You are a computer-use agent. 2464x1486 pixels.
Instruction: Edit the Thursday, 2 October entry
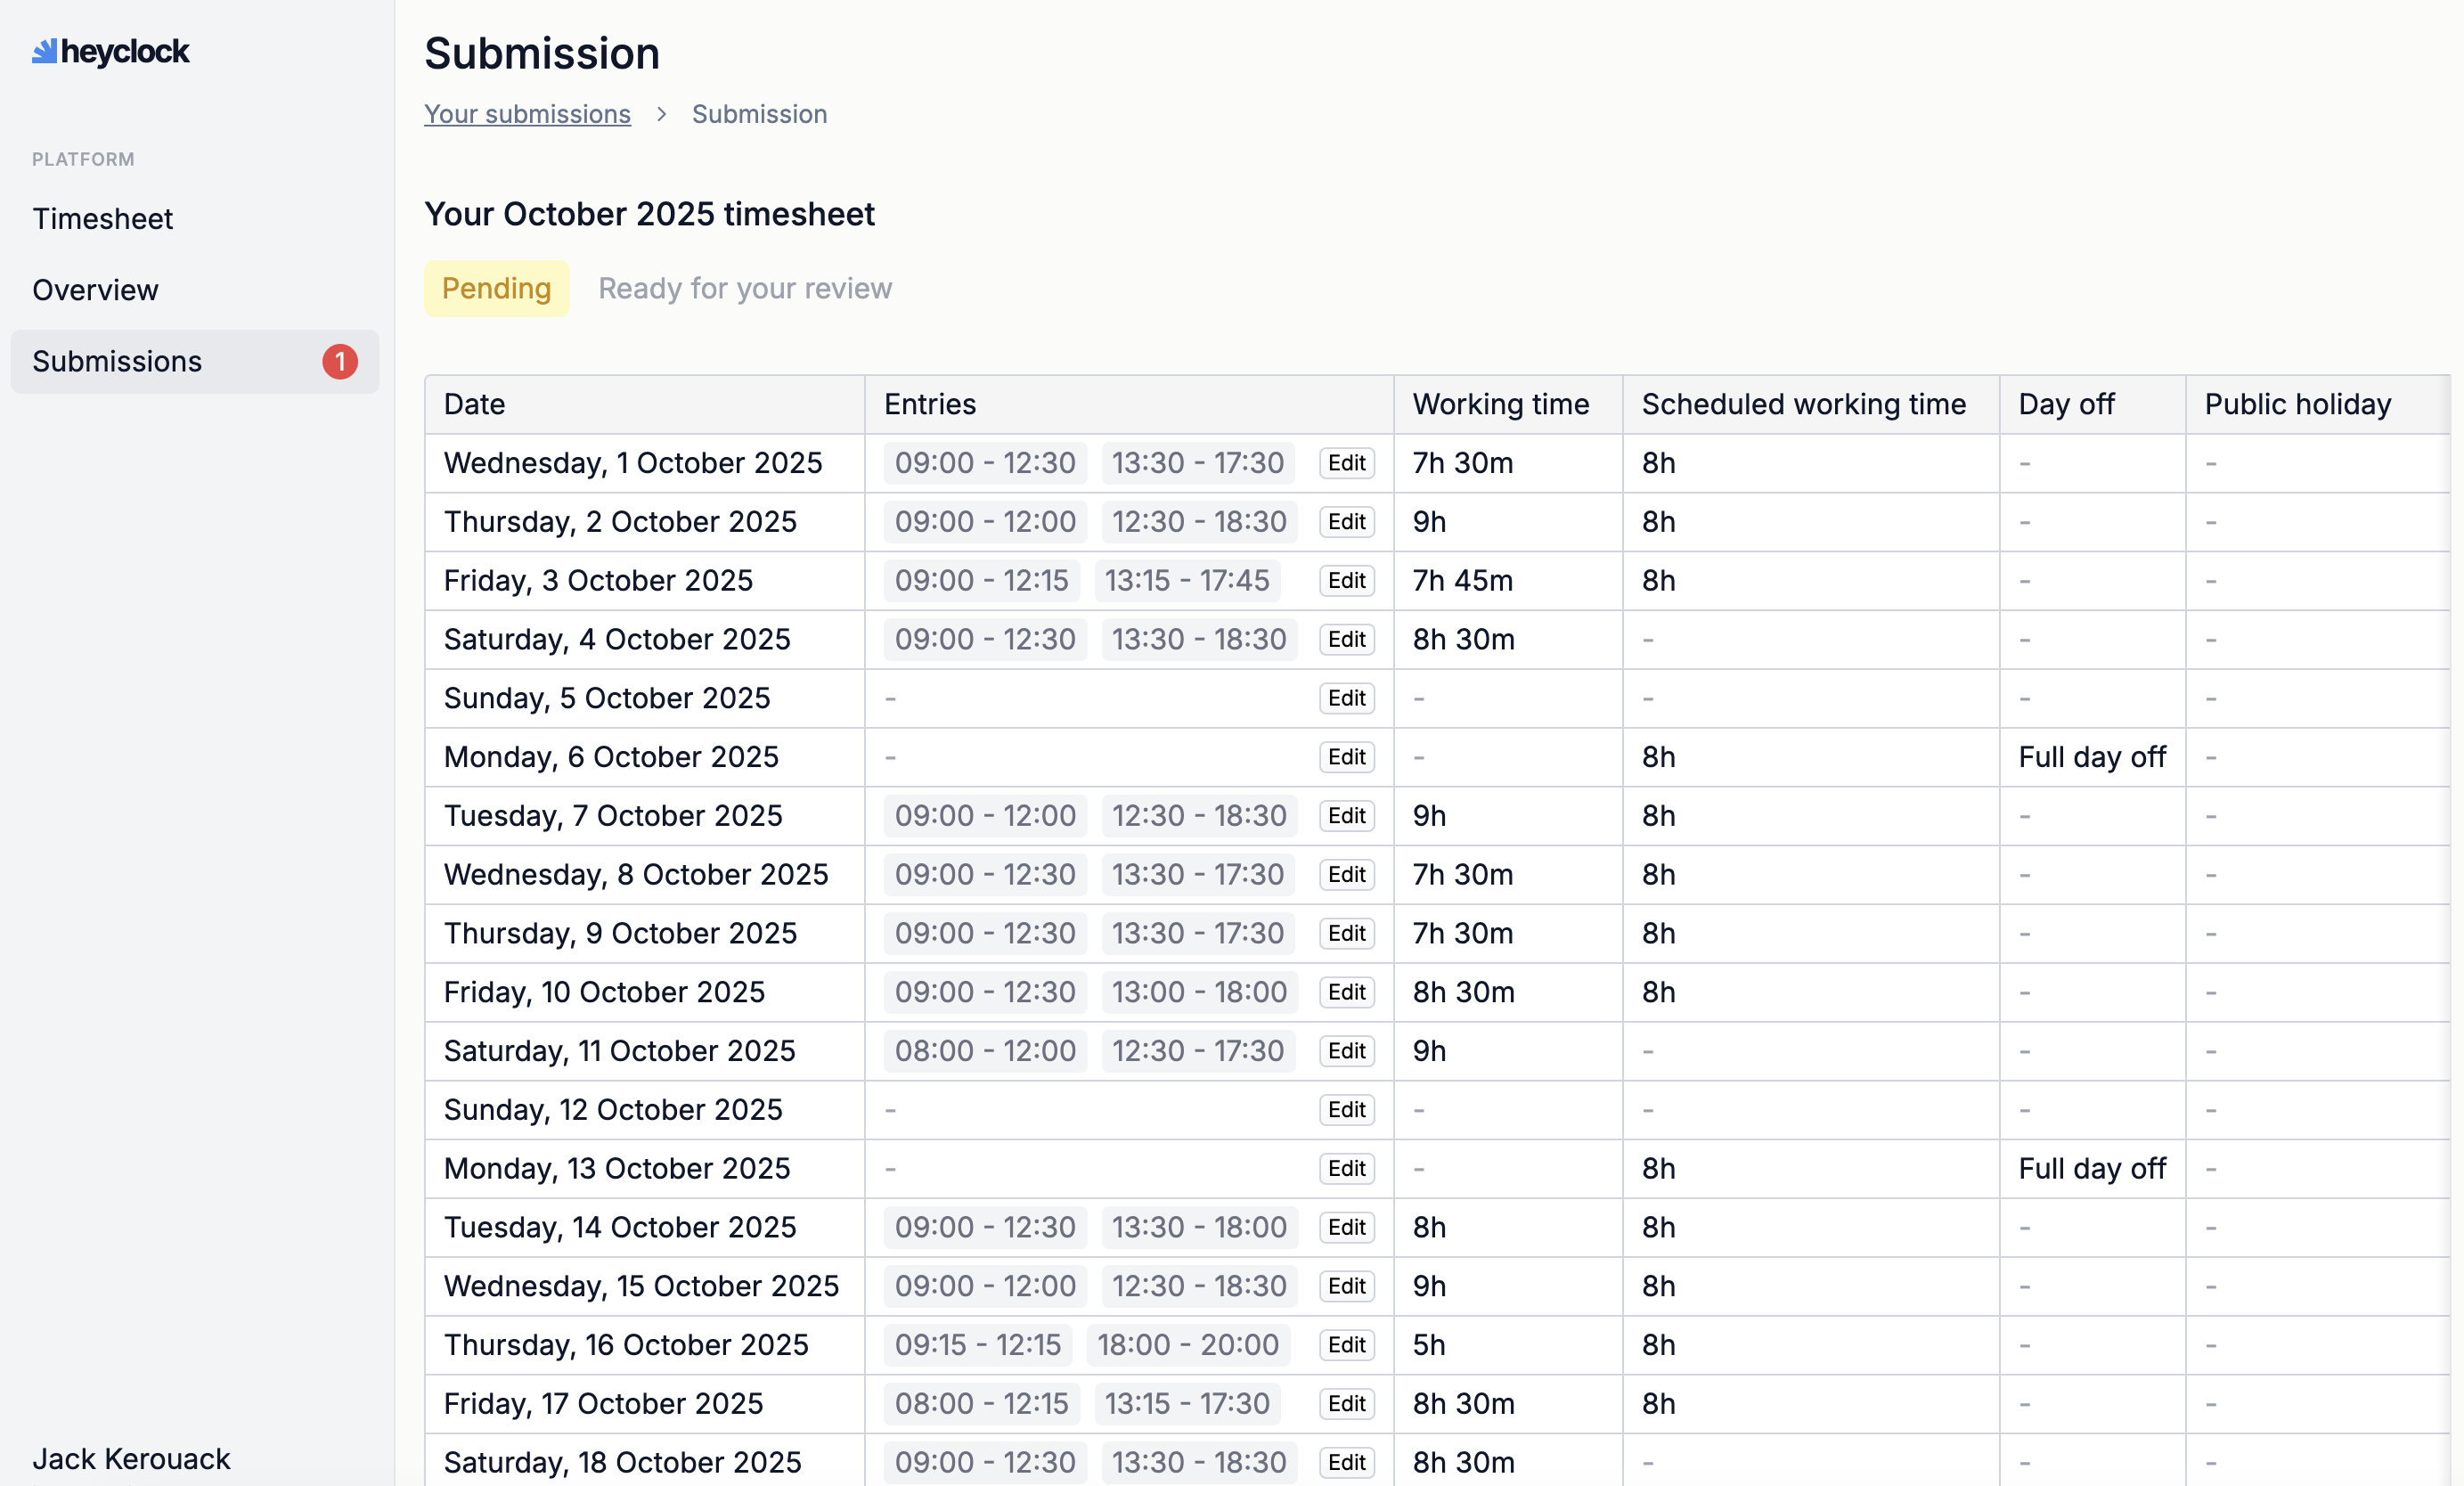[1346, 522]
